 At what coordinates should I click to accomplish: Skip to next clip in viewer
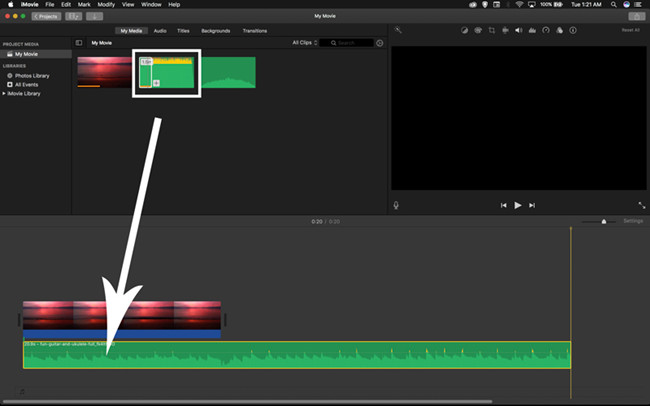click(x=532, y=205)
